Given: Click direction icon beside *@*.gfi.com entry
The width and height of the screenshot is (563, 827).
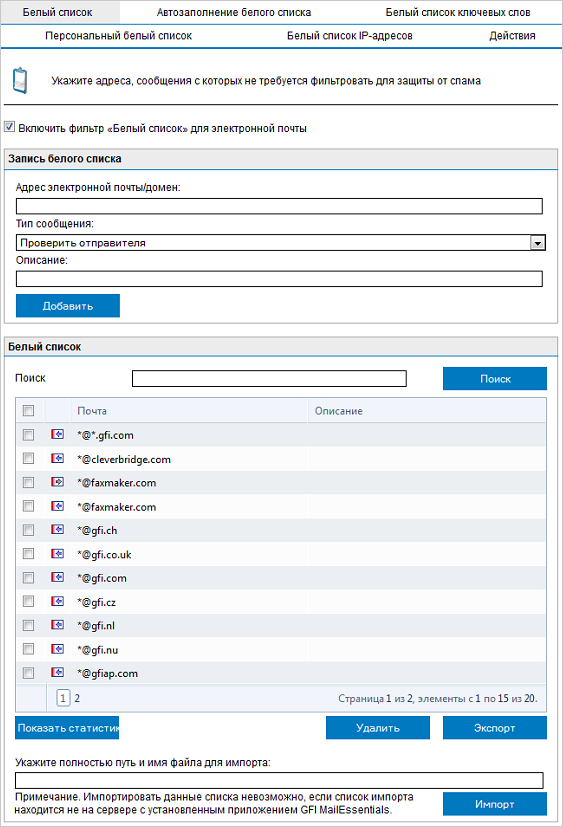Looking at the screenshot, I should [x=58, y=434].
